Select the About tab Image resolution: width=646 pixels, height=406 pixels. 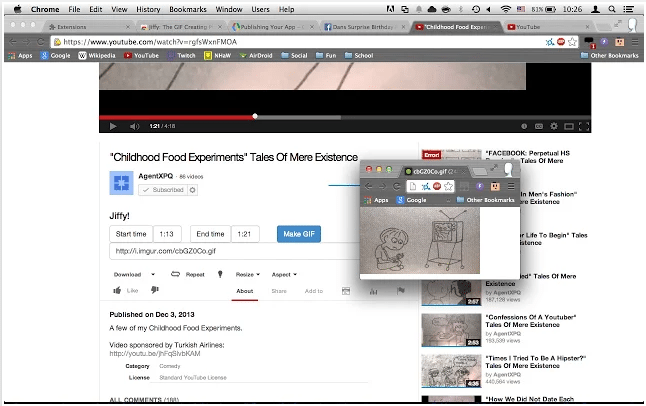245,291
